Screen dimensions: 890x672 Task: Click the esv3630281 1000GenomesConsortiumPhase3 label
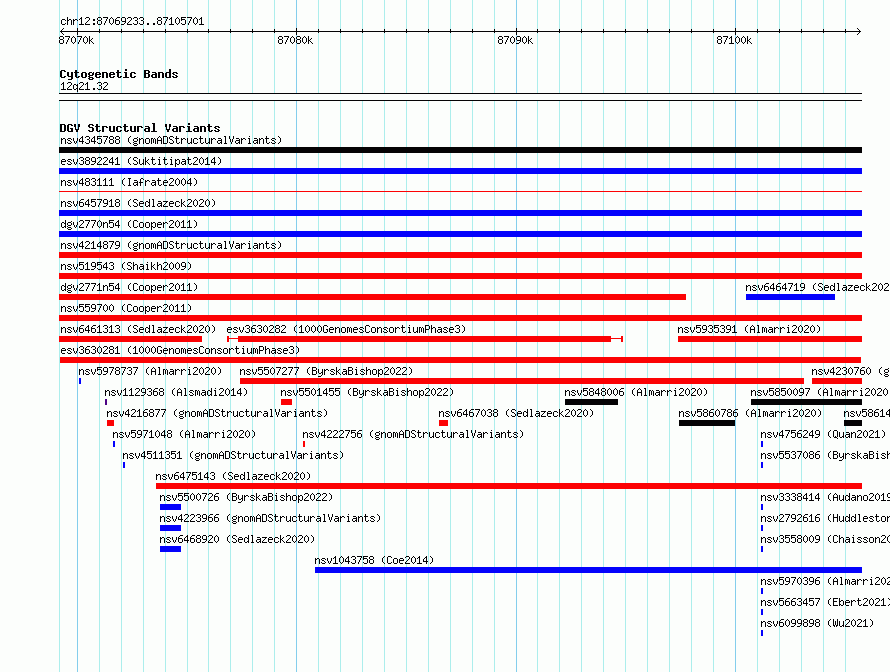coord(180,350)
